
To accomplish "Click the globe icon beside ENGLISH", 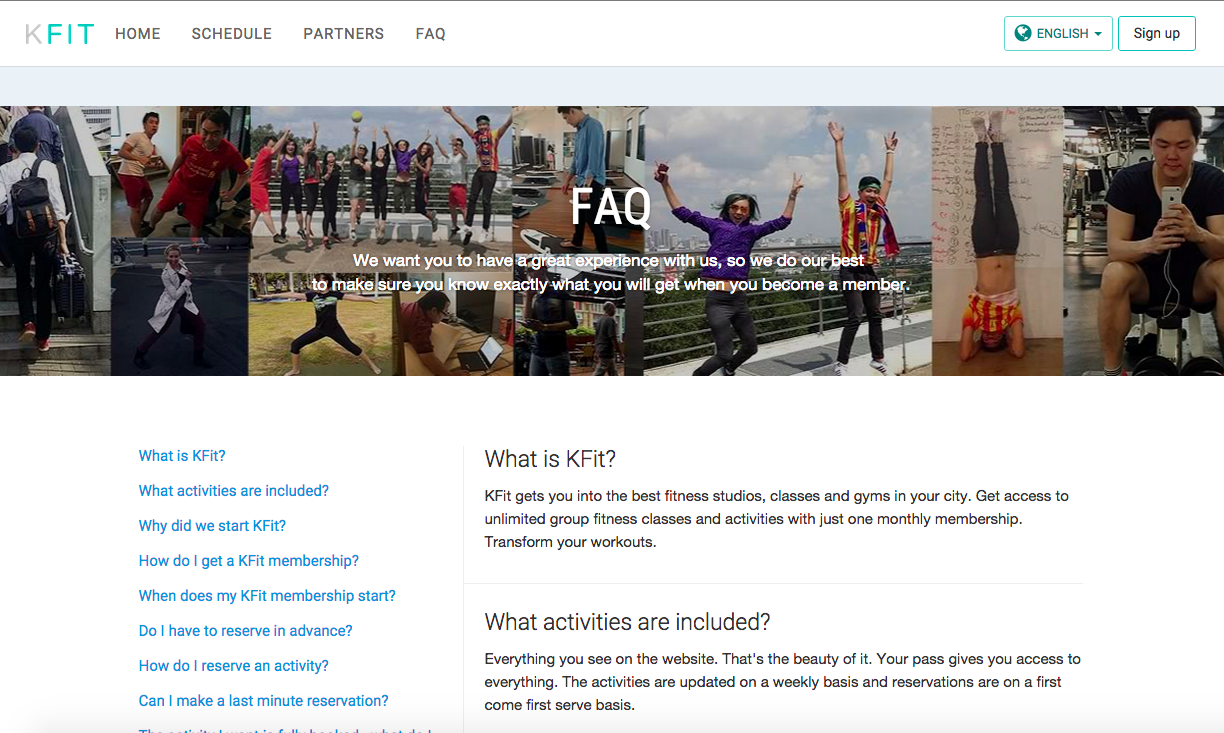I will pos(1022,33).
